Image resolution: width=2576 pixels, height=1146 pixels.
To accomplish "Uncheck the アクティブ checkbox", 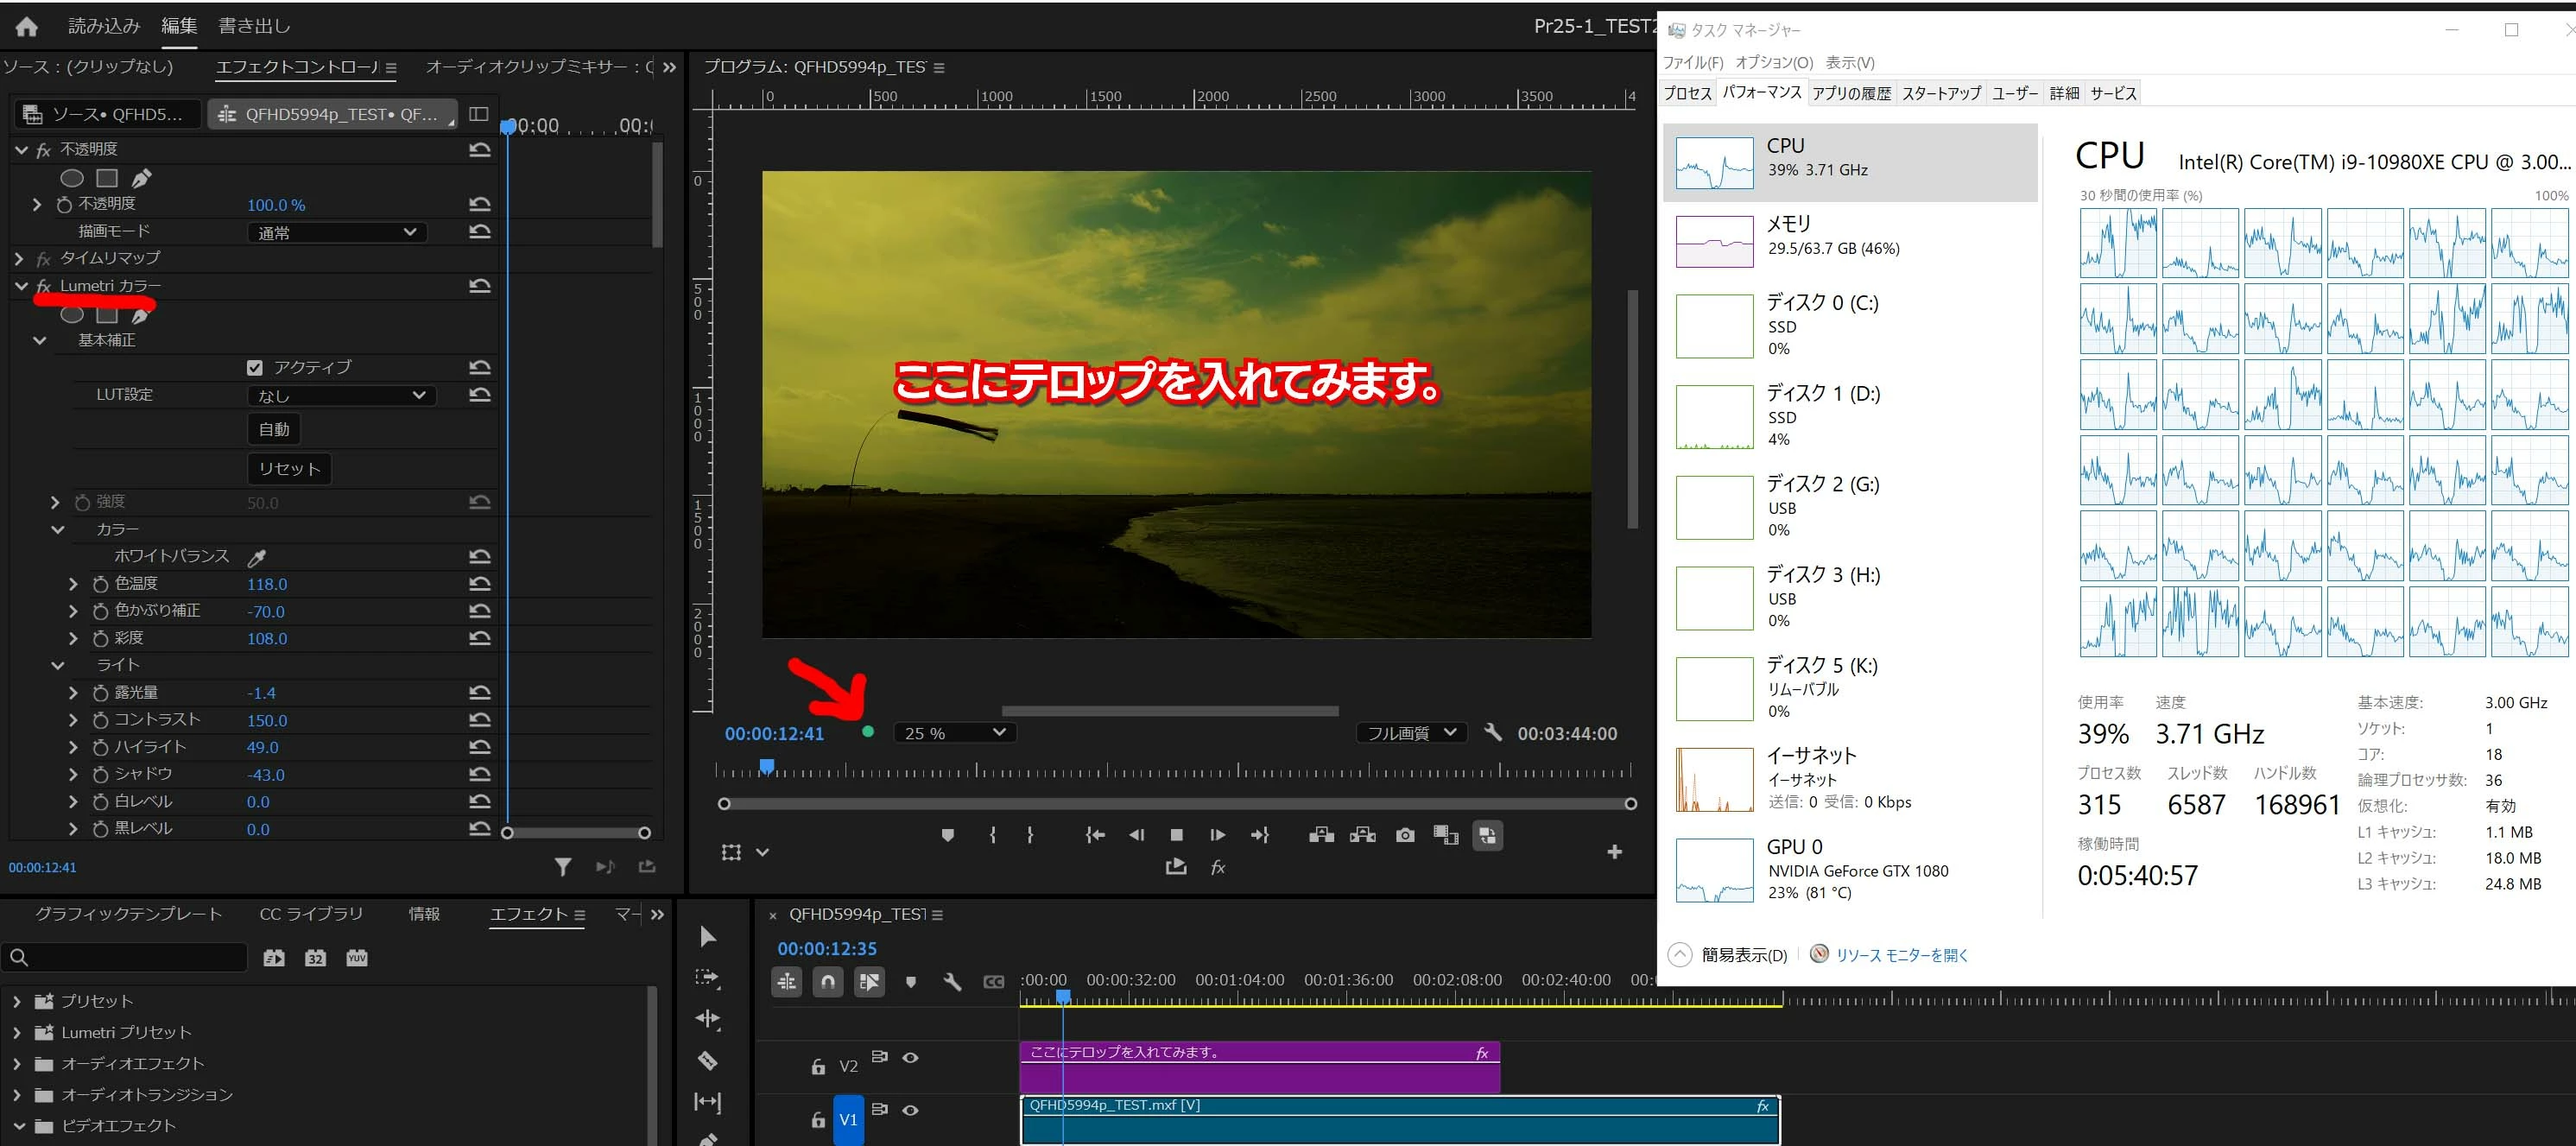I will tap(255, 368).
